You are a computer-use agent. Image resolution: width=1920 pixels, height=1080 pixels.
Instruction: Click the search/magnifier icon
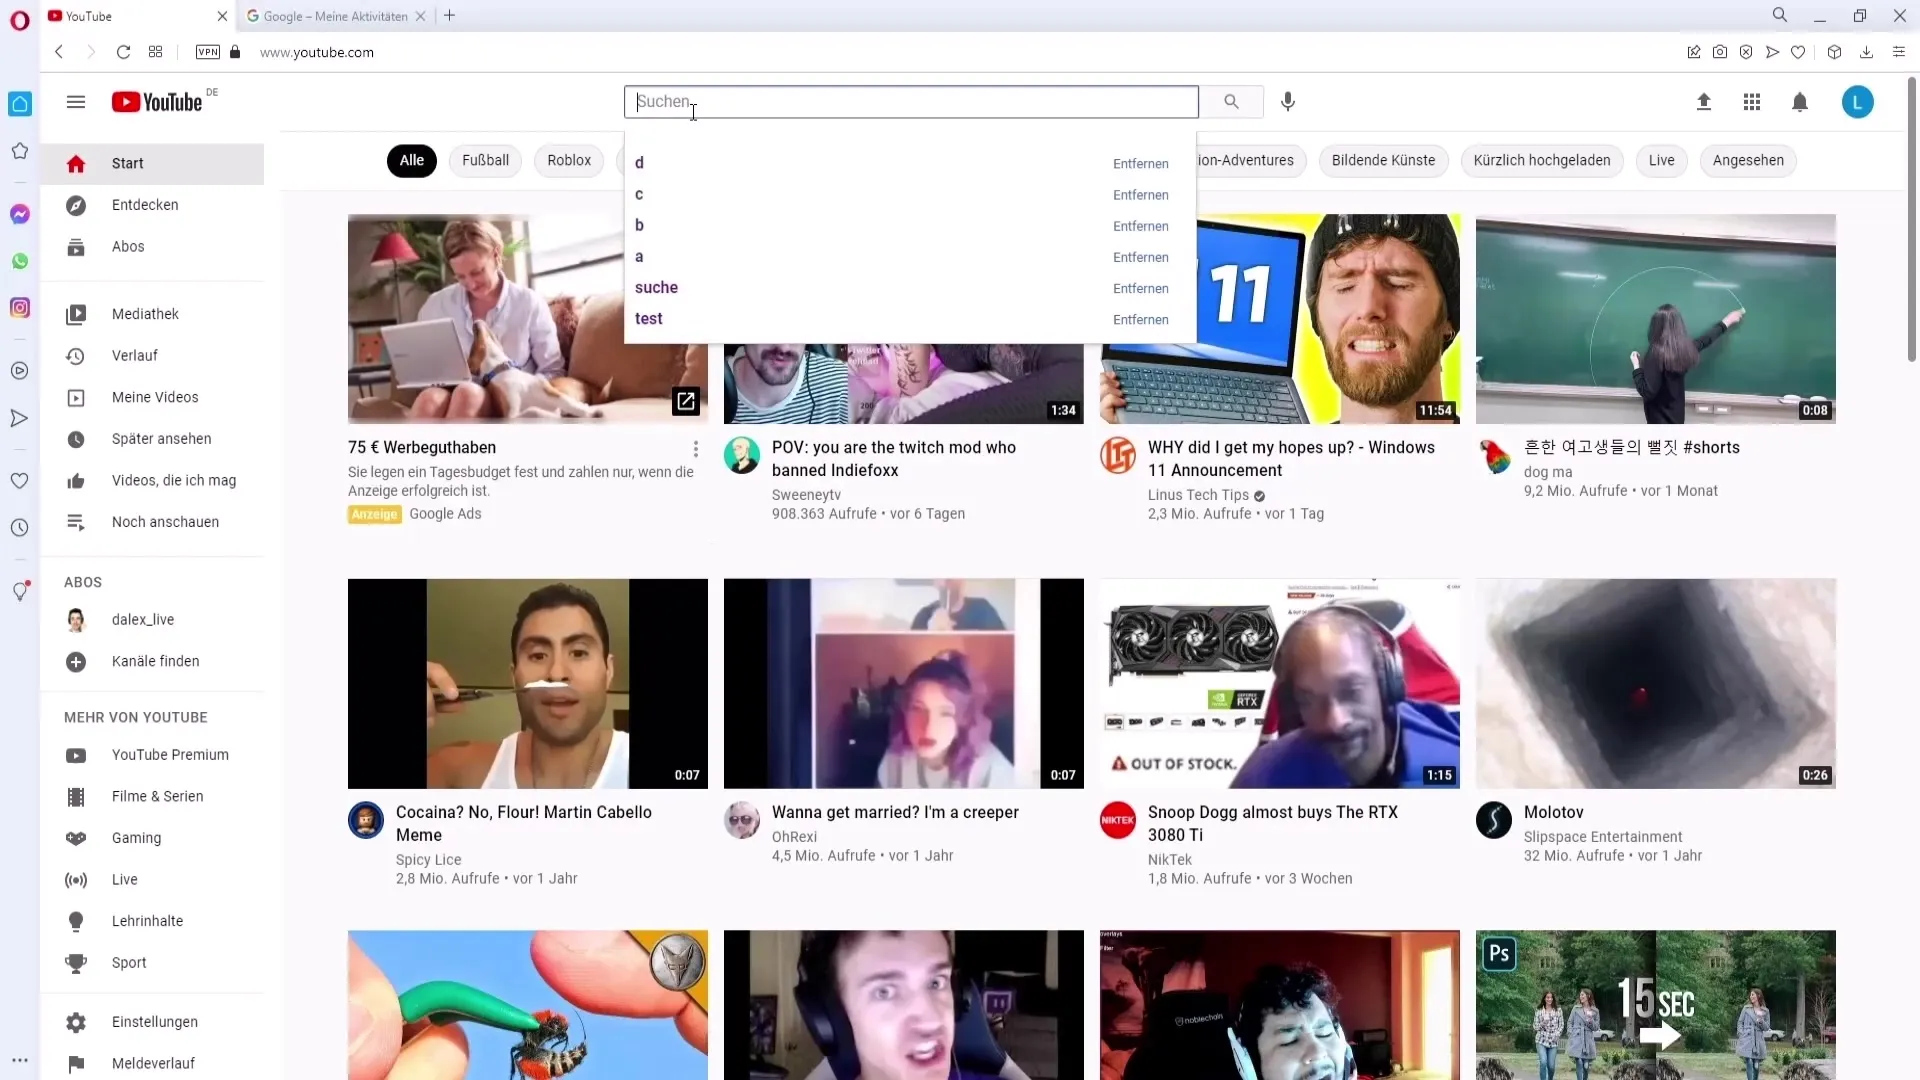pos(1230,102)
